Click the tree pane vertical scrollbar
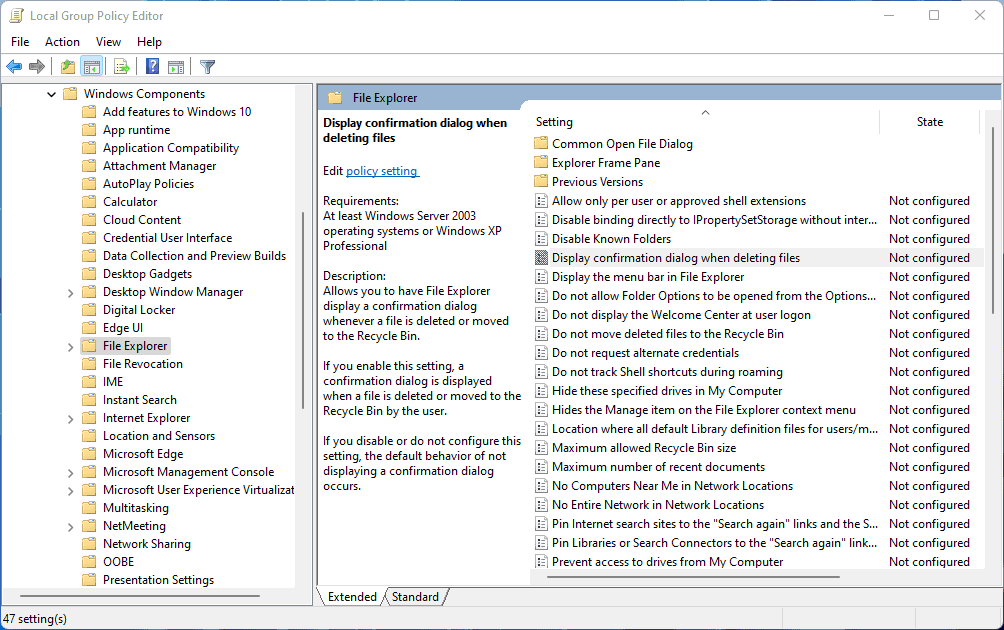1004x630 pixels. (303, 310)
